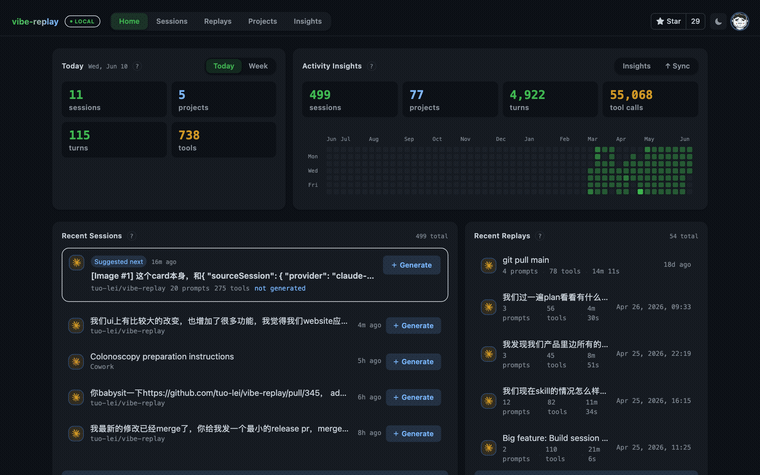Show help for Recent Sessions

coord(131,236)
